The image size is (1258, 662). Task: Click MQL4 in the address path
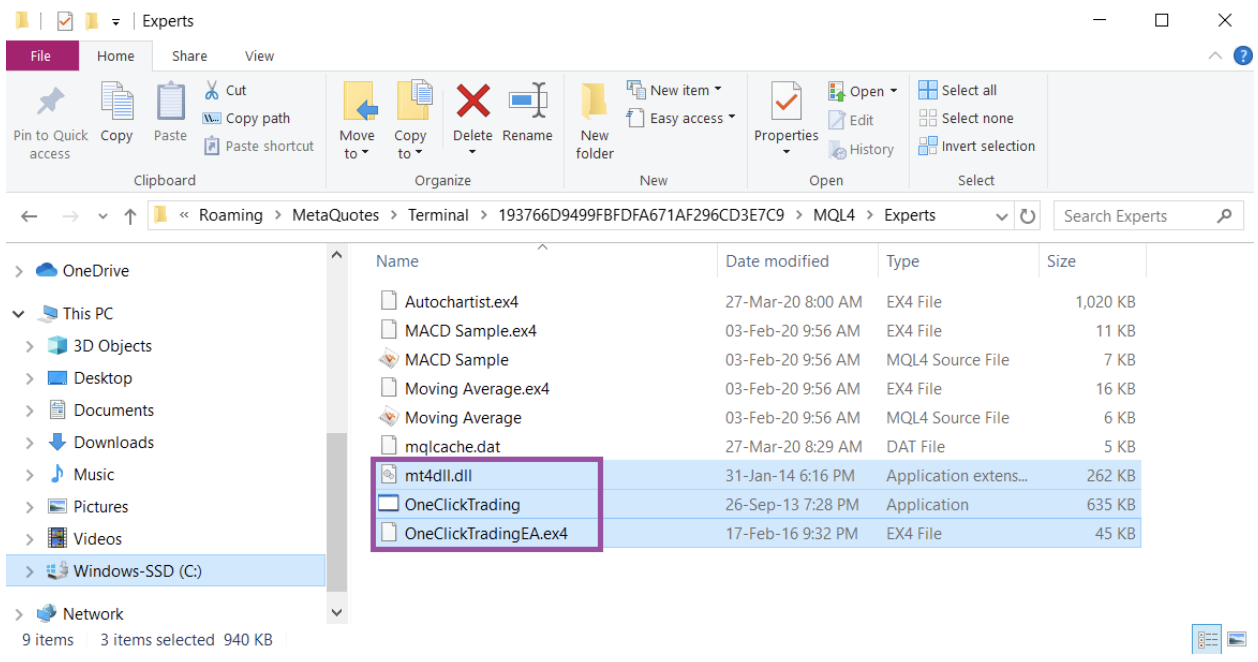[x=833, y=215]
